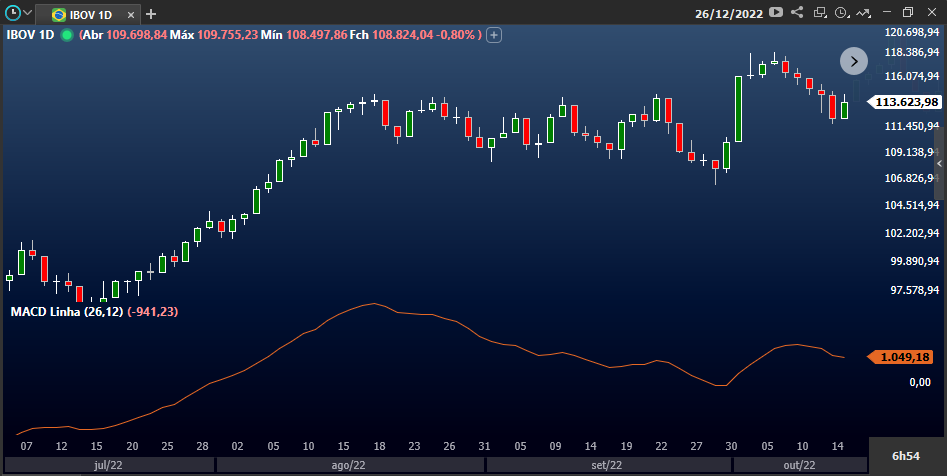Select the jul/22 month bar
The height and width of the screenshot is (476, 947).
[x=109, y=465]
